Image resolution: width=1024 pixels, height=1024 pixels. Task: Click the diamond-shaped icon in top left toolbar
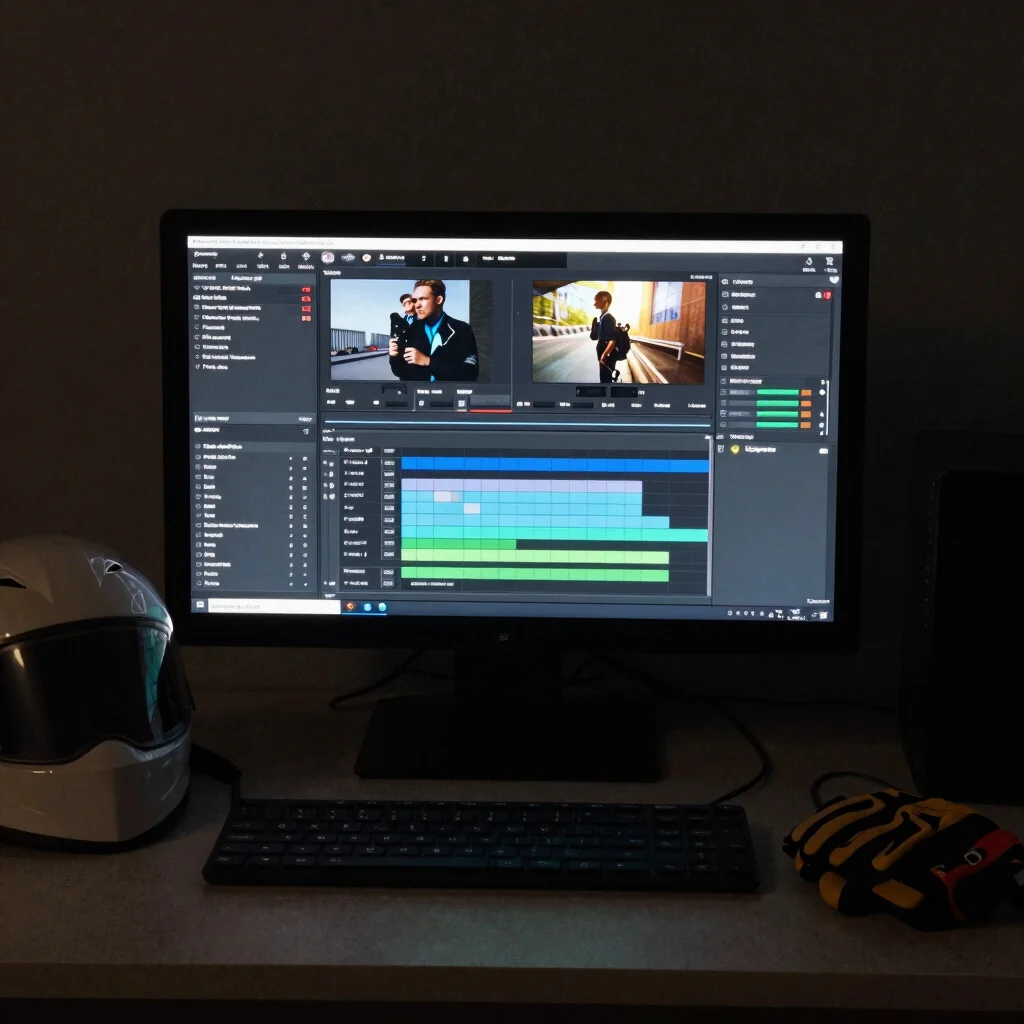[x=306, y=256]
